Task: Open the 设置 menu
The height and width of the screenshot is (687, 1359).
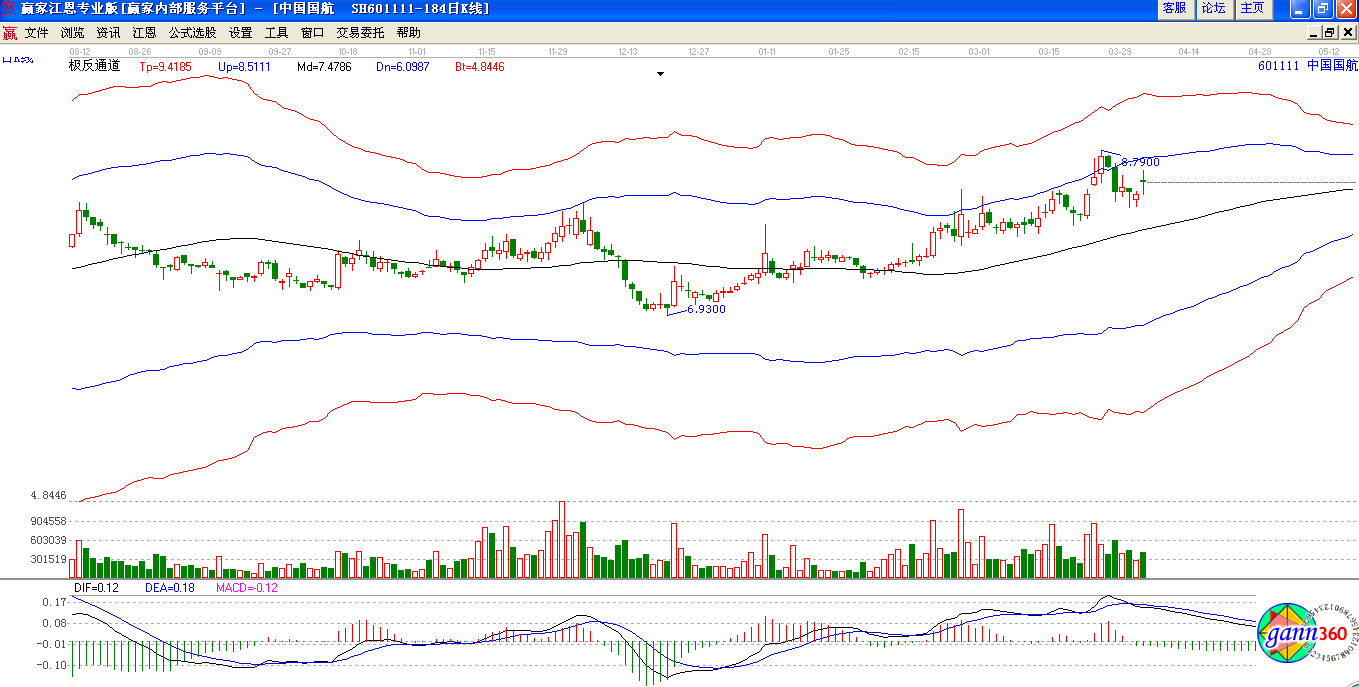Action: 240,33
